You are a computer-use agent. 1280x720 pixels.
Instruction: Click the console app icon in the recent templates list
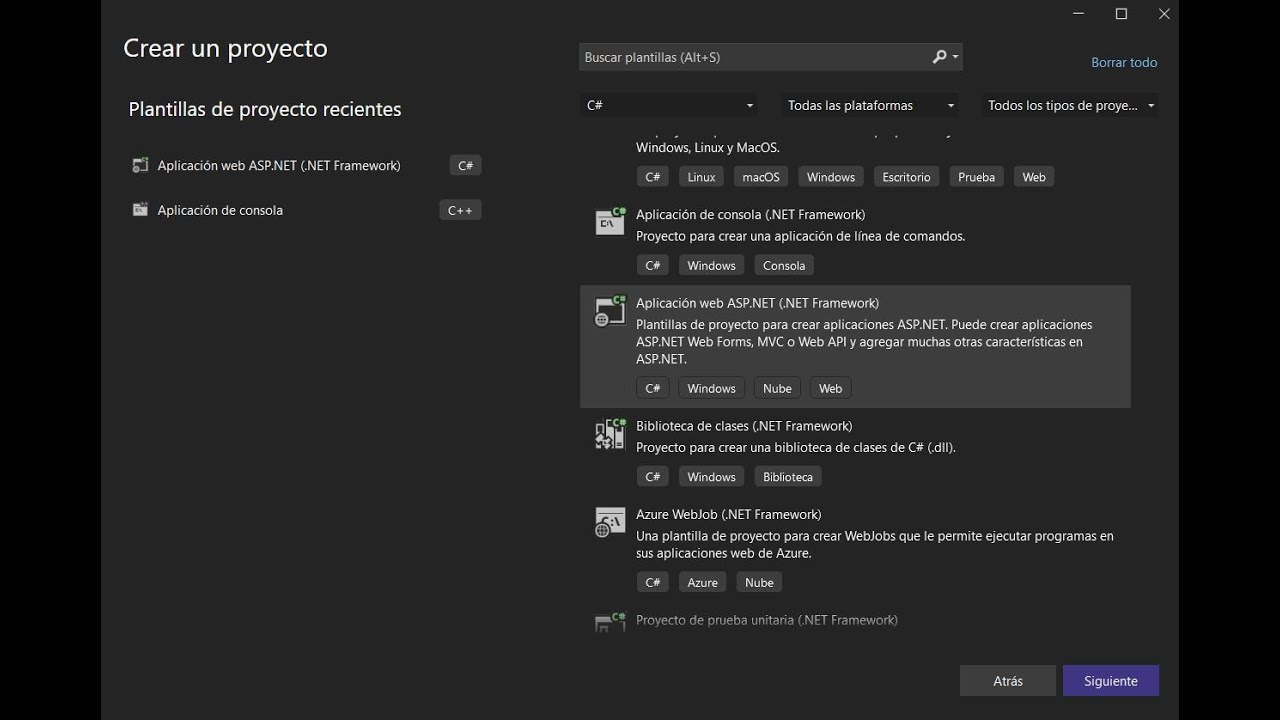pos(140,210)
